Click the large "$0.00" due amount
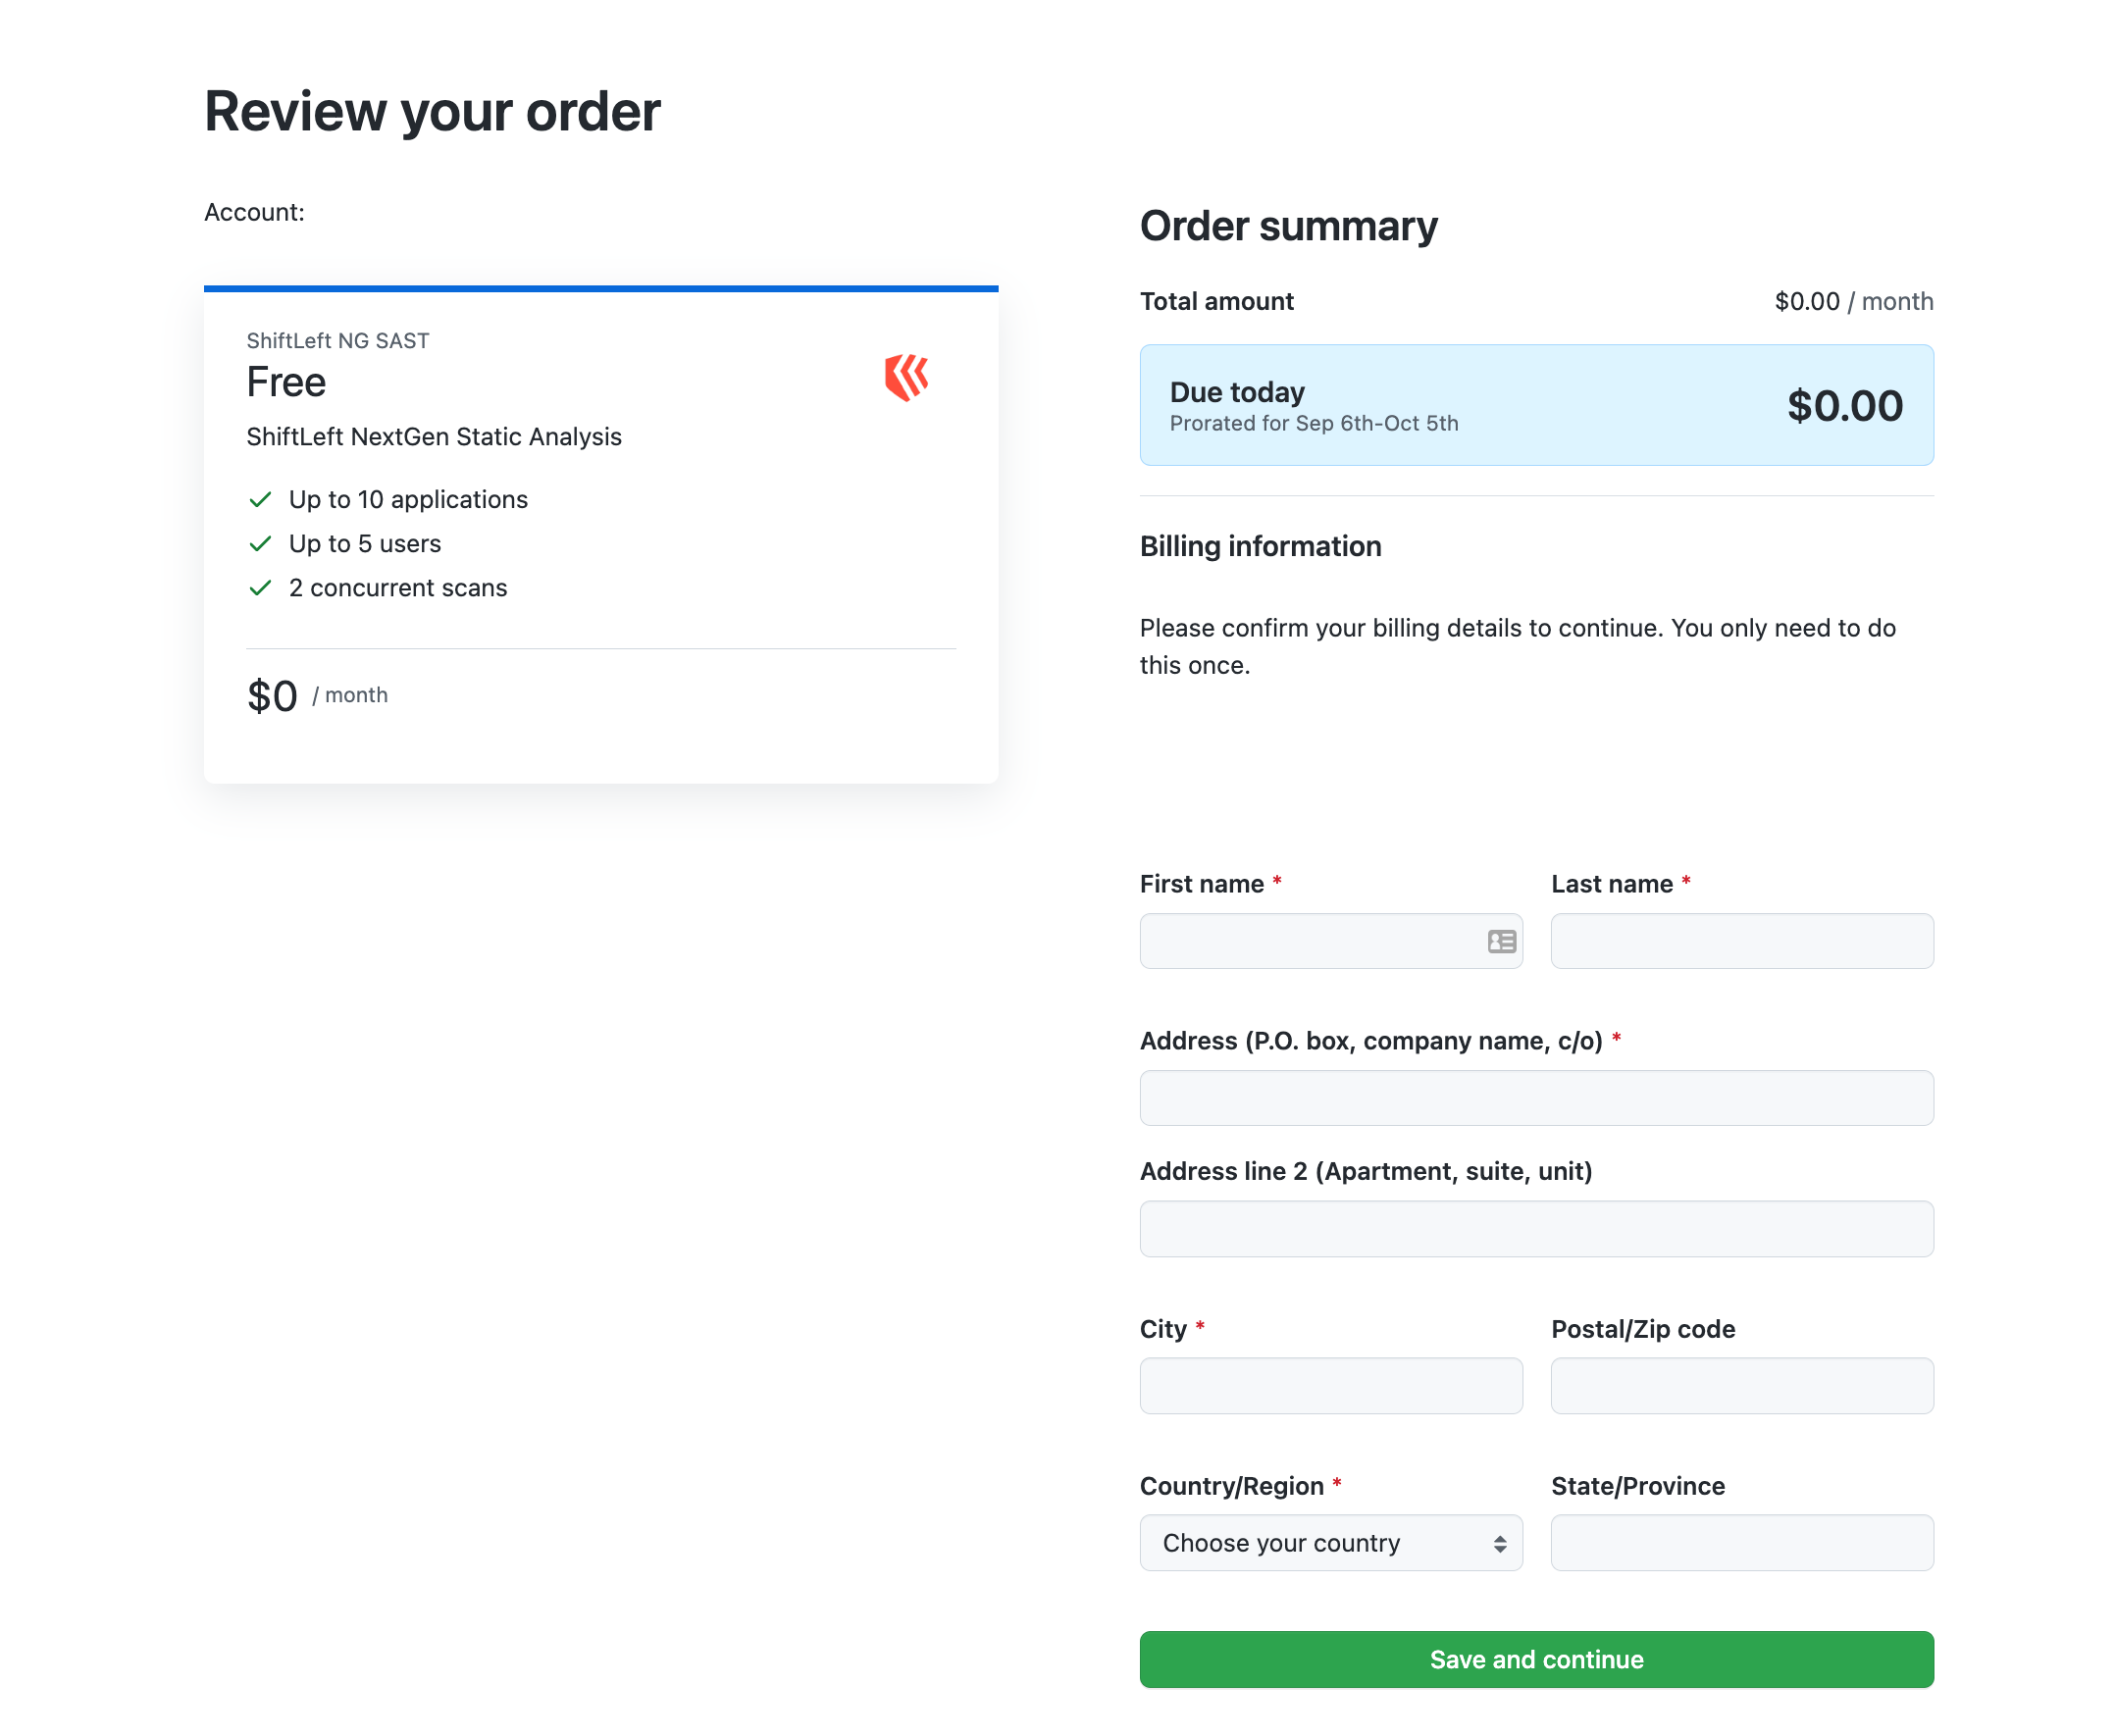 [x=1844, y=405]
